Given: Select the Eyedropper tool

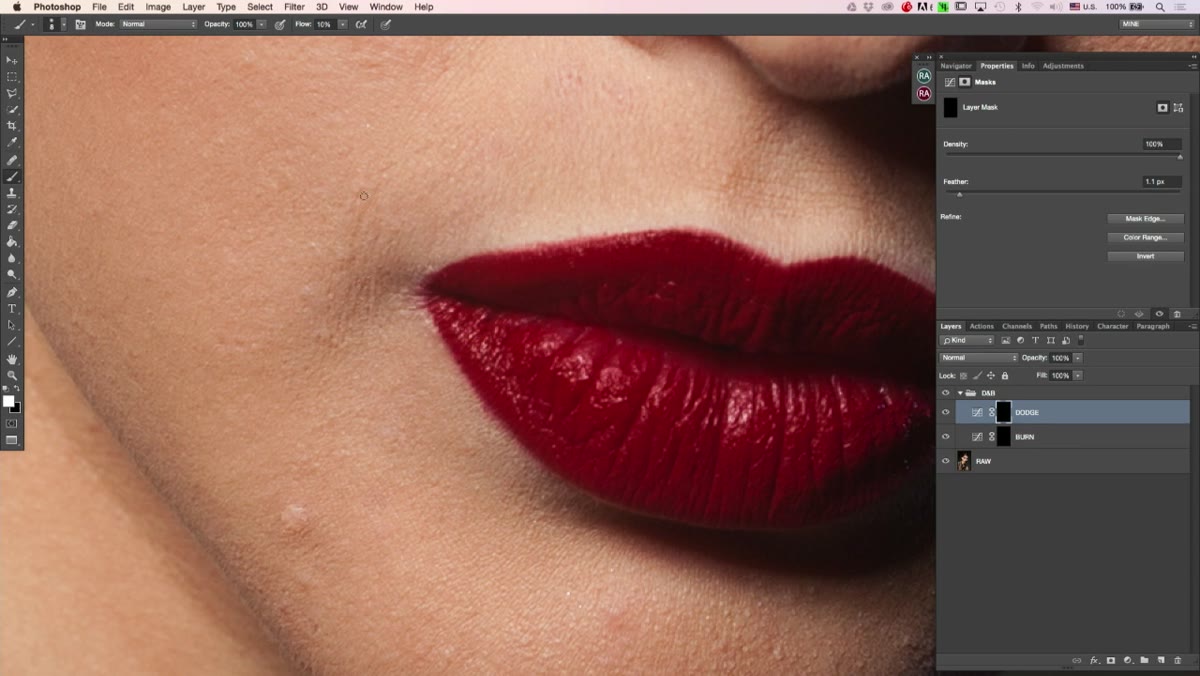Looking at the screenshot, I should (x=12, y=143).
